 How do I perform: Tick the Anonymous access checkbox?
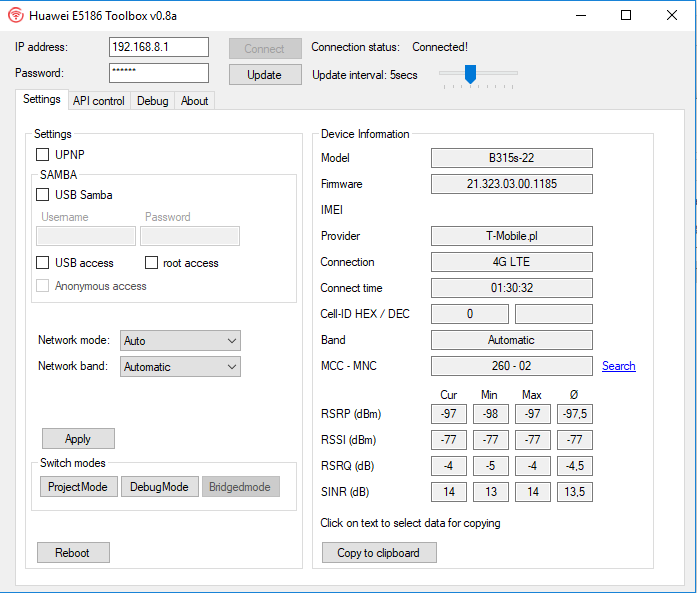(x=43, y=286)
